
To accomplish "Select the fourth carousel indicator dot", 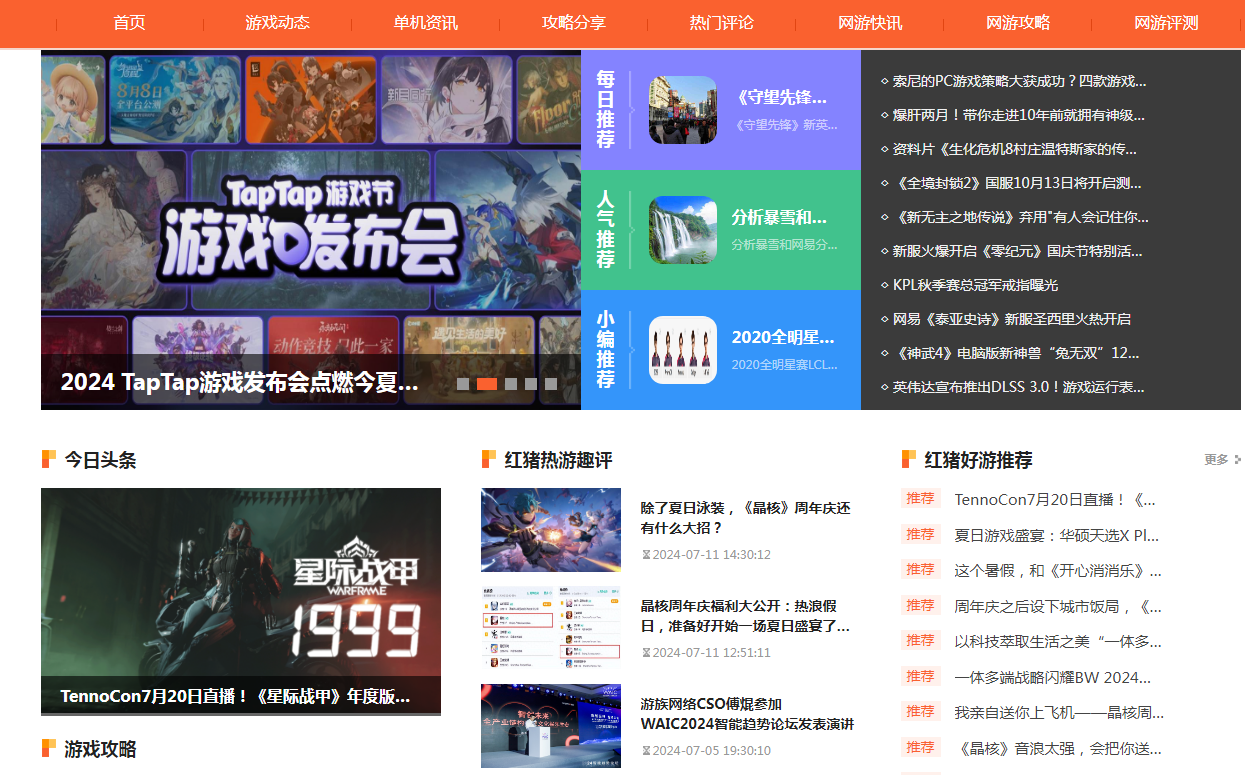I will (531, 384).
